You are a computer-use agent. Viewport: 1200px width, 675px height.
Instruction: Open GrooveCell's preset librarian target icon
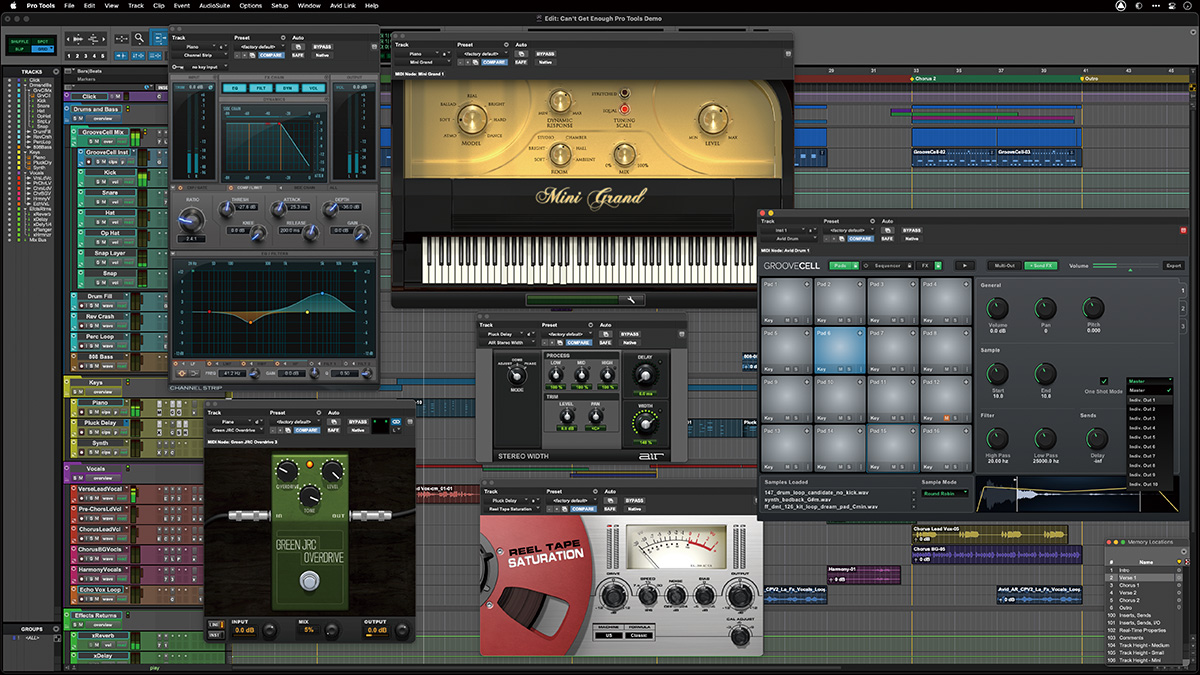(x=873, y=221)
